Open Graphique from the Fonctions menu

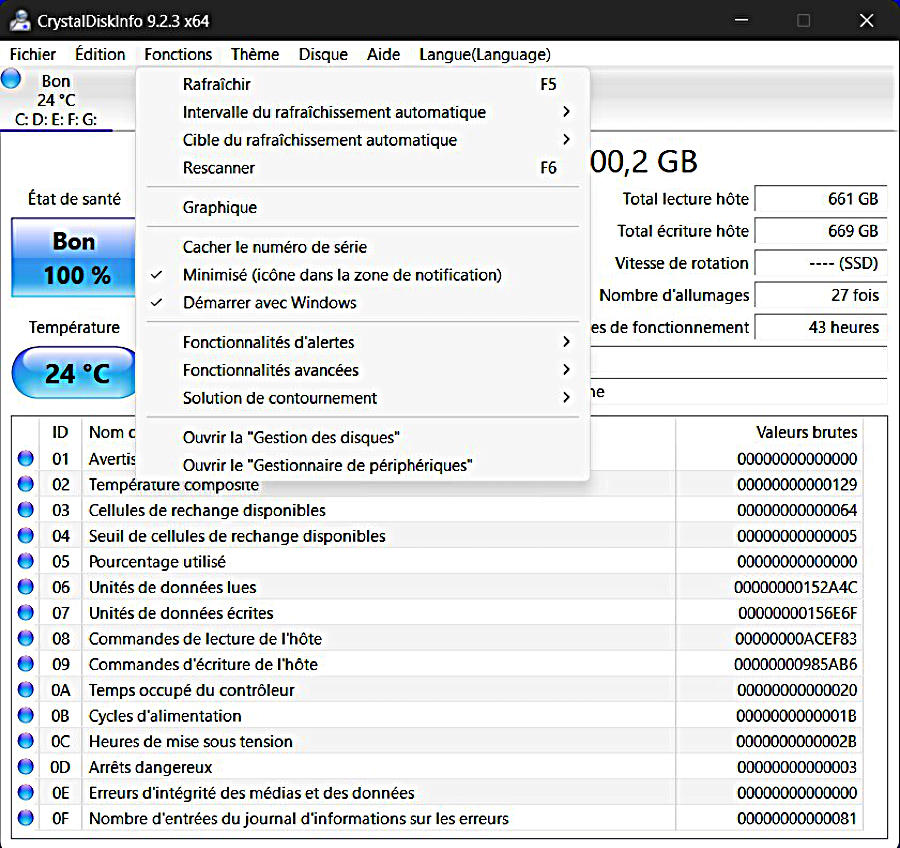pos(363,207)
